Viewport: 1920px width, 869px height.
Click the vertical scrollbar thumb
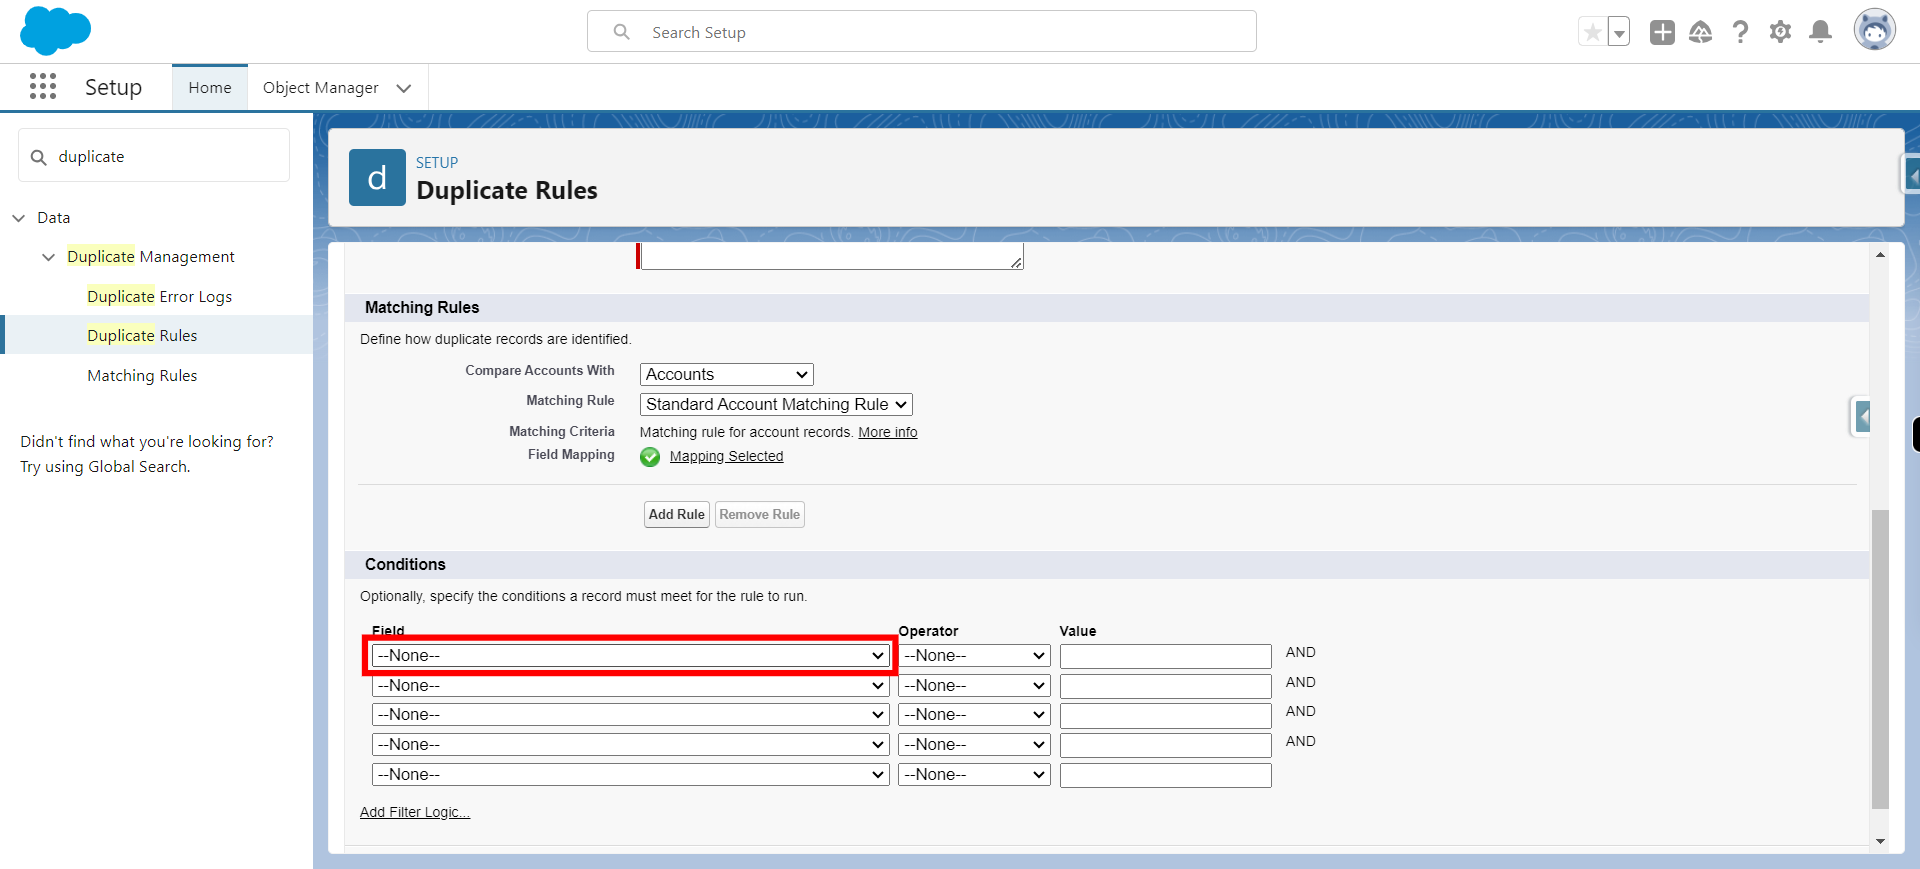[x=1880, y=659]
